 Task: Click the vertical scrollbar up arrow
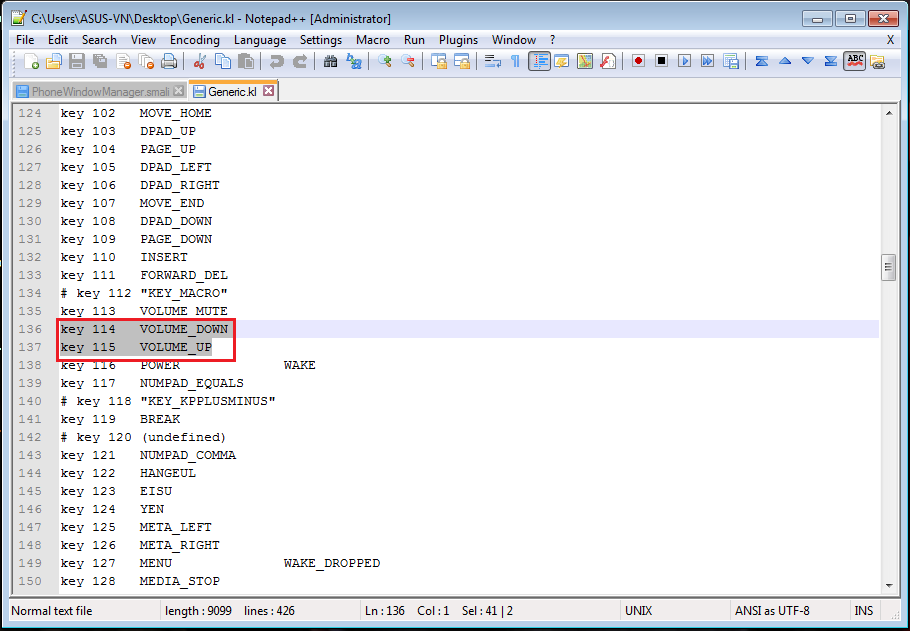pos(889,113)
